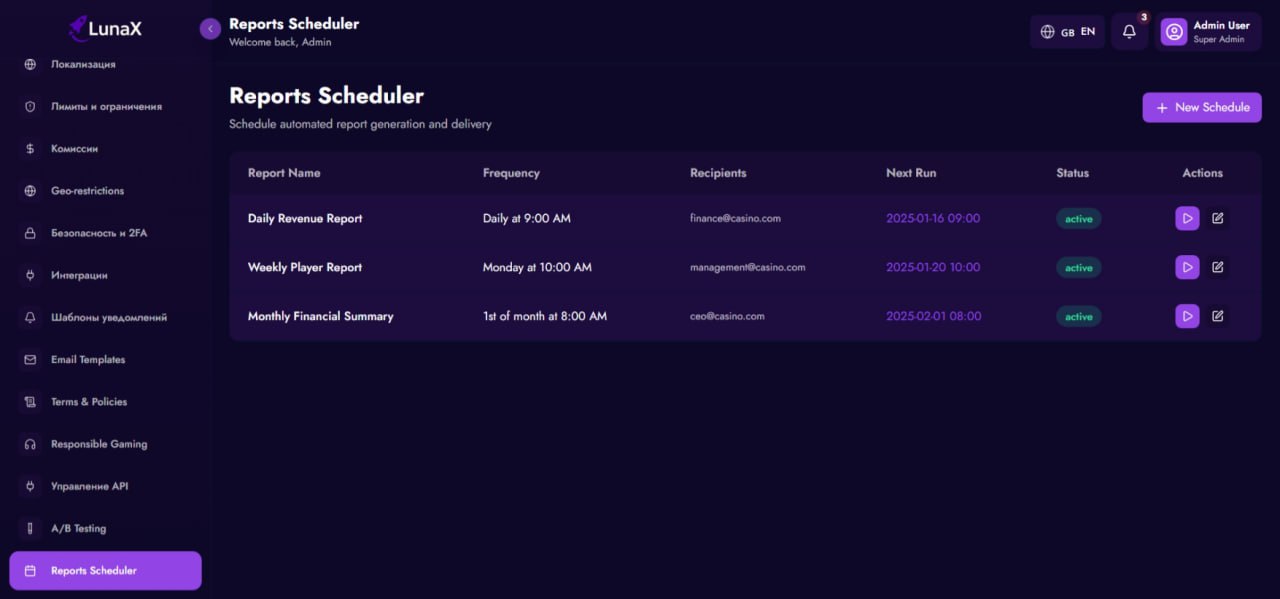
Task: Click the LunaX logo
Action: click(x=105, y=28)
